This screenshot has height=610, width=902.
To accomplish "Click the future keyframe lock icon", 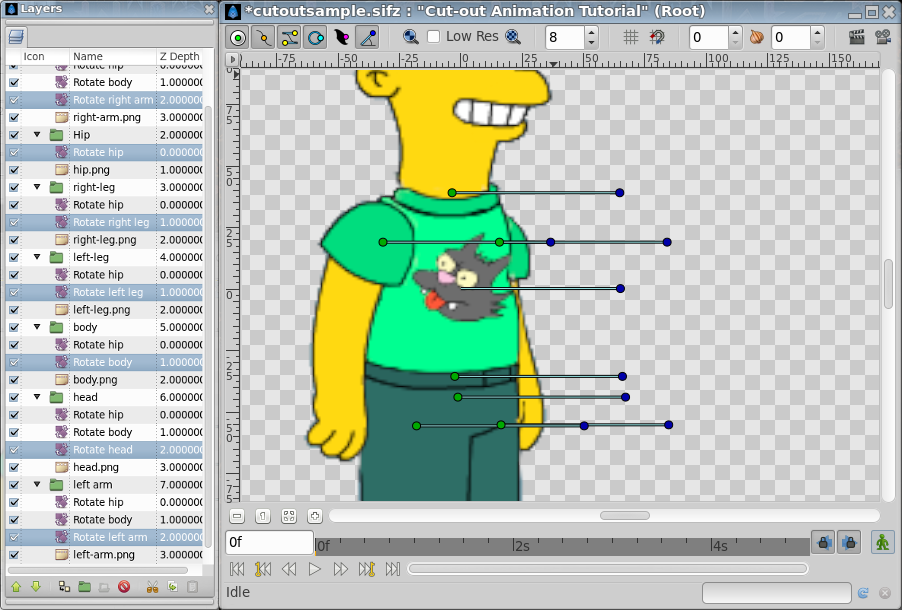I will (x=849, y=543).
